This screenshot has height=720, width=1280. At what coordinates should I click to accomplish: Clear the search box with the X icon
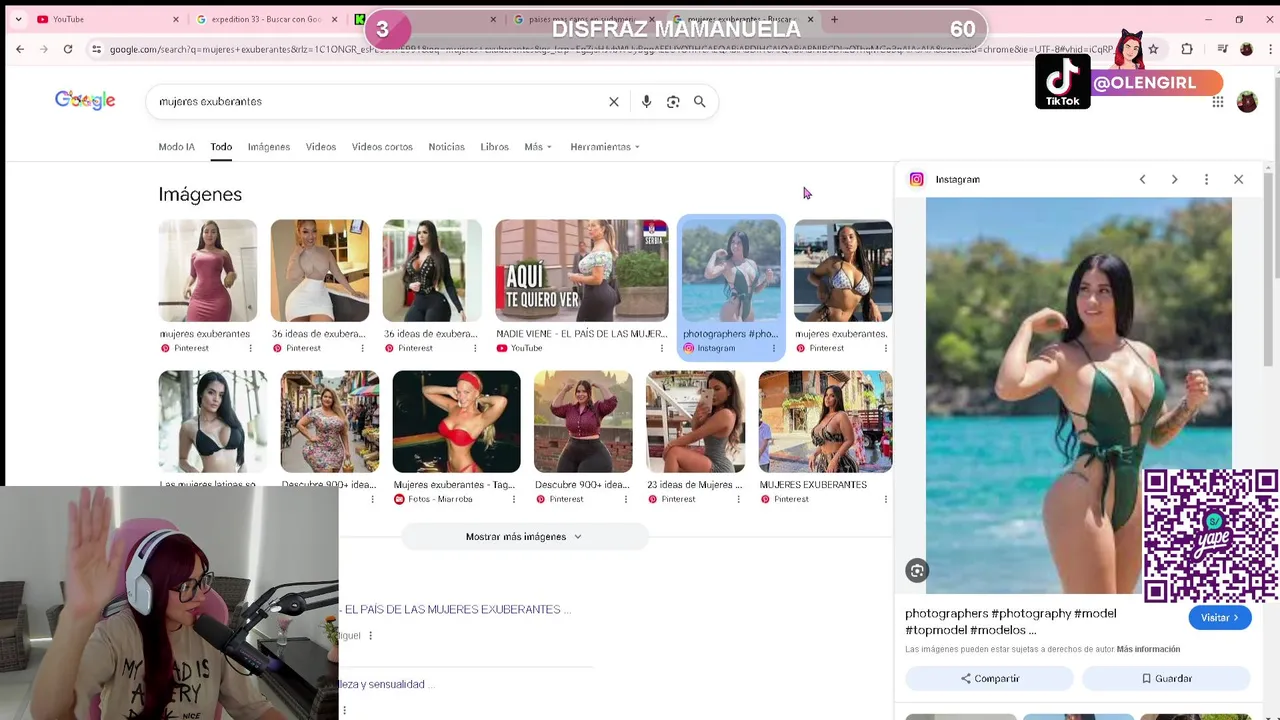tap(614, 102)
